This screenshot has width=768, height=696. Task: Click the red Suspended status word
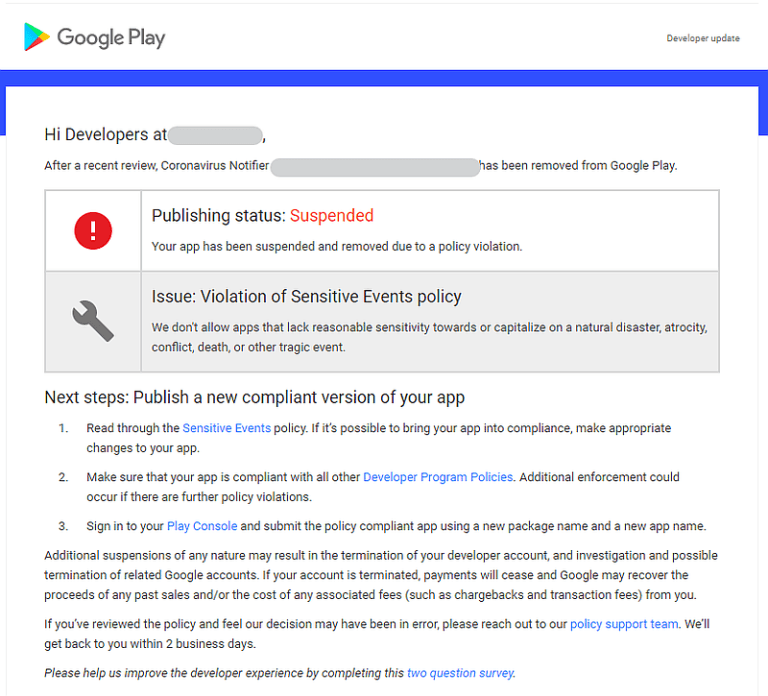[332, 216]
